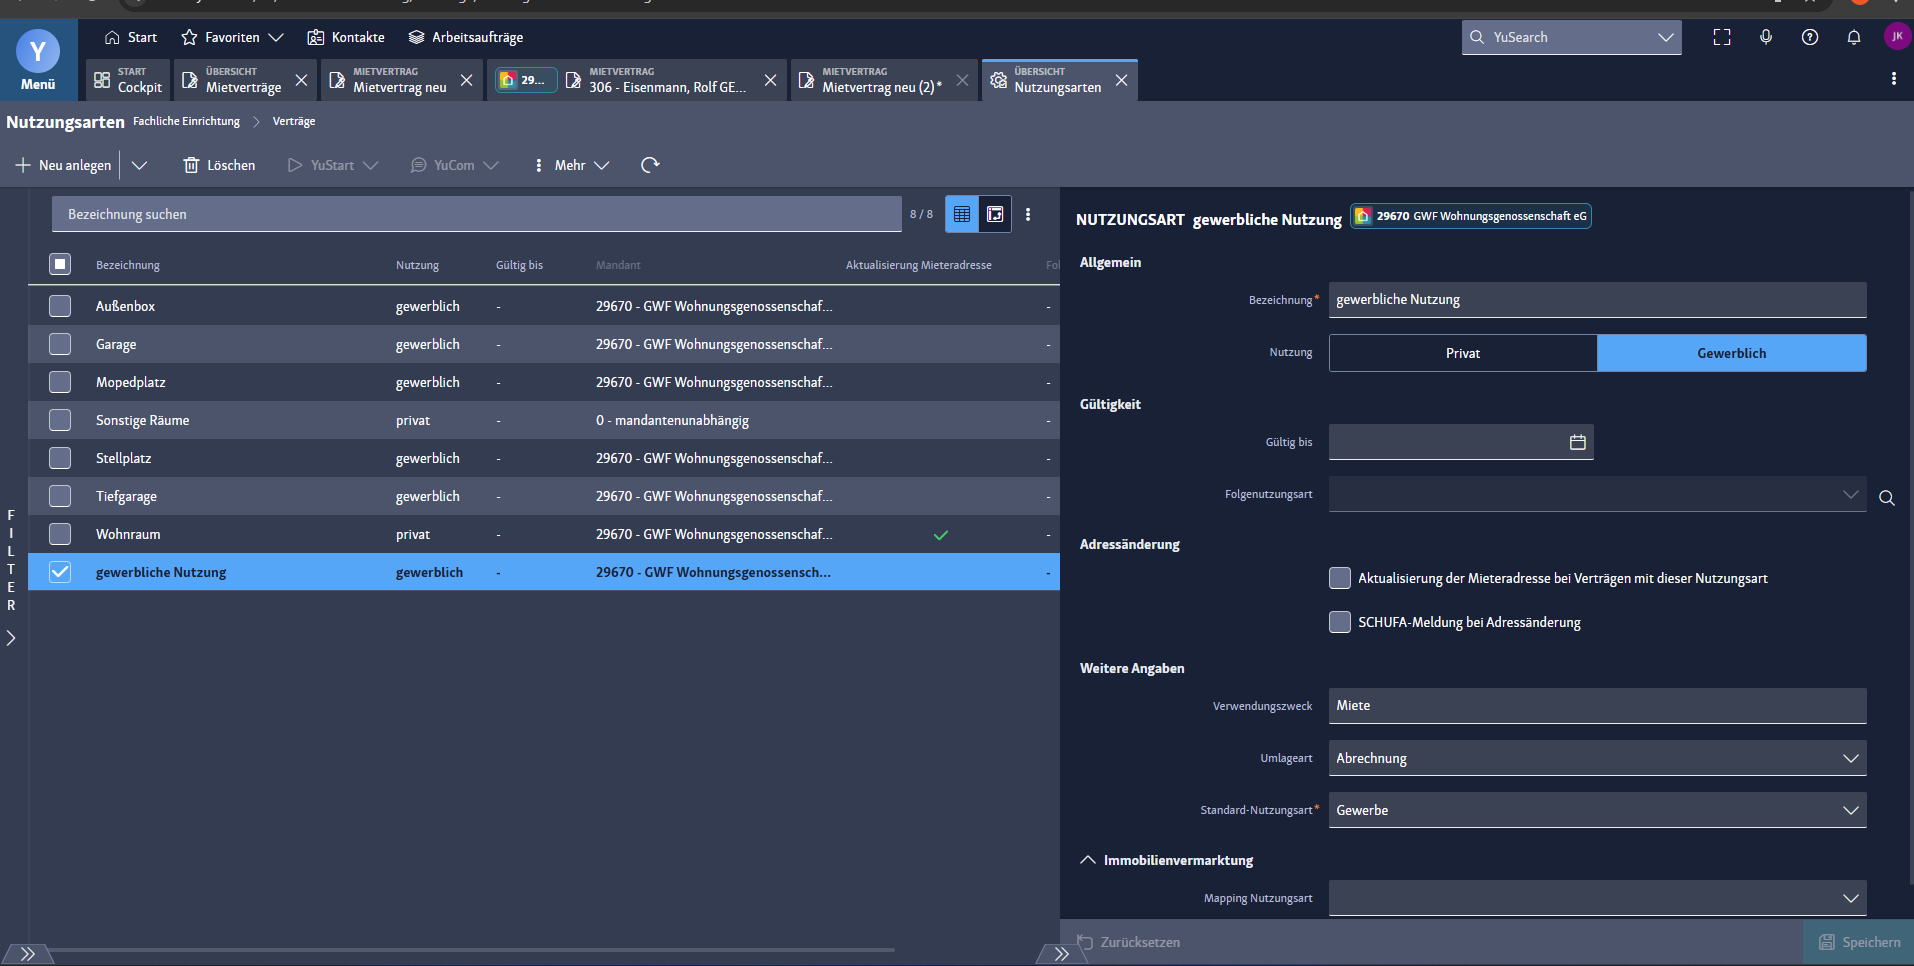Screen dimensions: 1914x966
Task: Open the notifications bell
Action: click(x=1853, y=37)
